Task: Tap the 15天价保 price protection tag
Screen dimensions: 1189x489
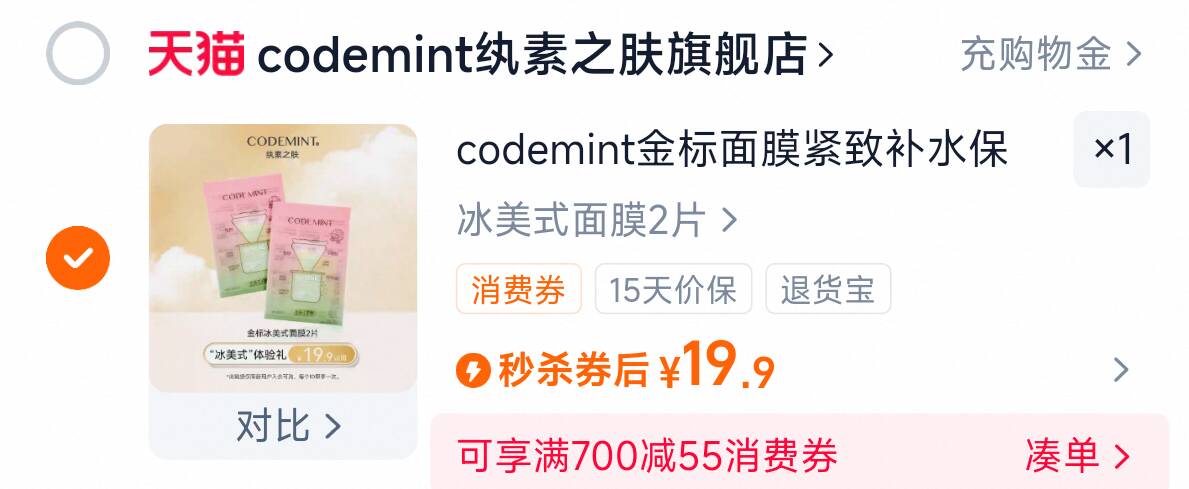Action: click(673, 289)
